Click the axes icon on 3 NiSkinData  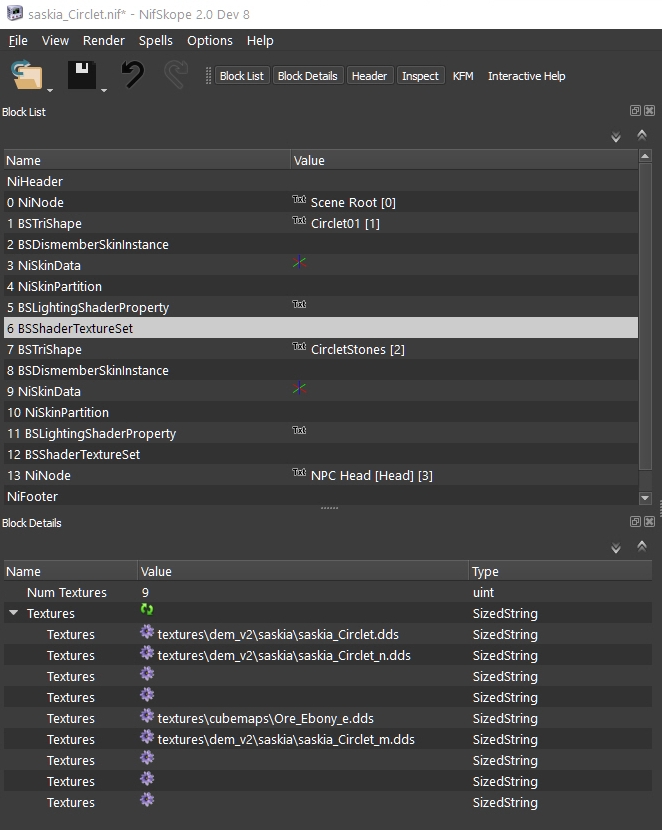point(299,265)
